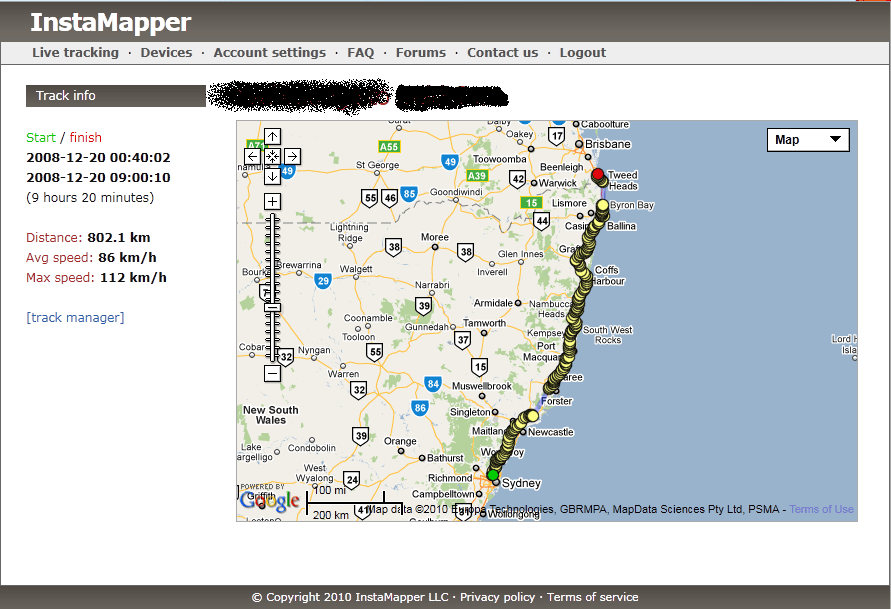The image size is (891, 609).
Task: Click route shield 17 near Brisbane
Action: tap(556, 136)
